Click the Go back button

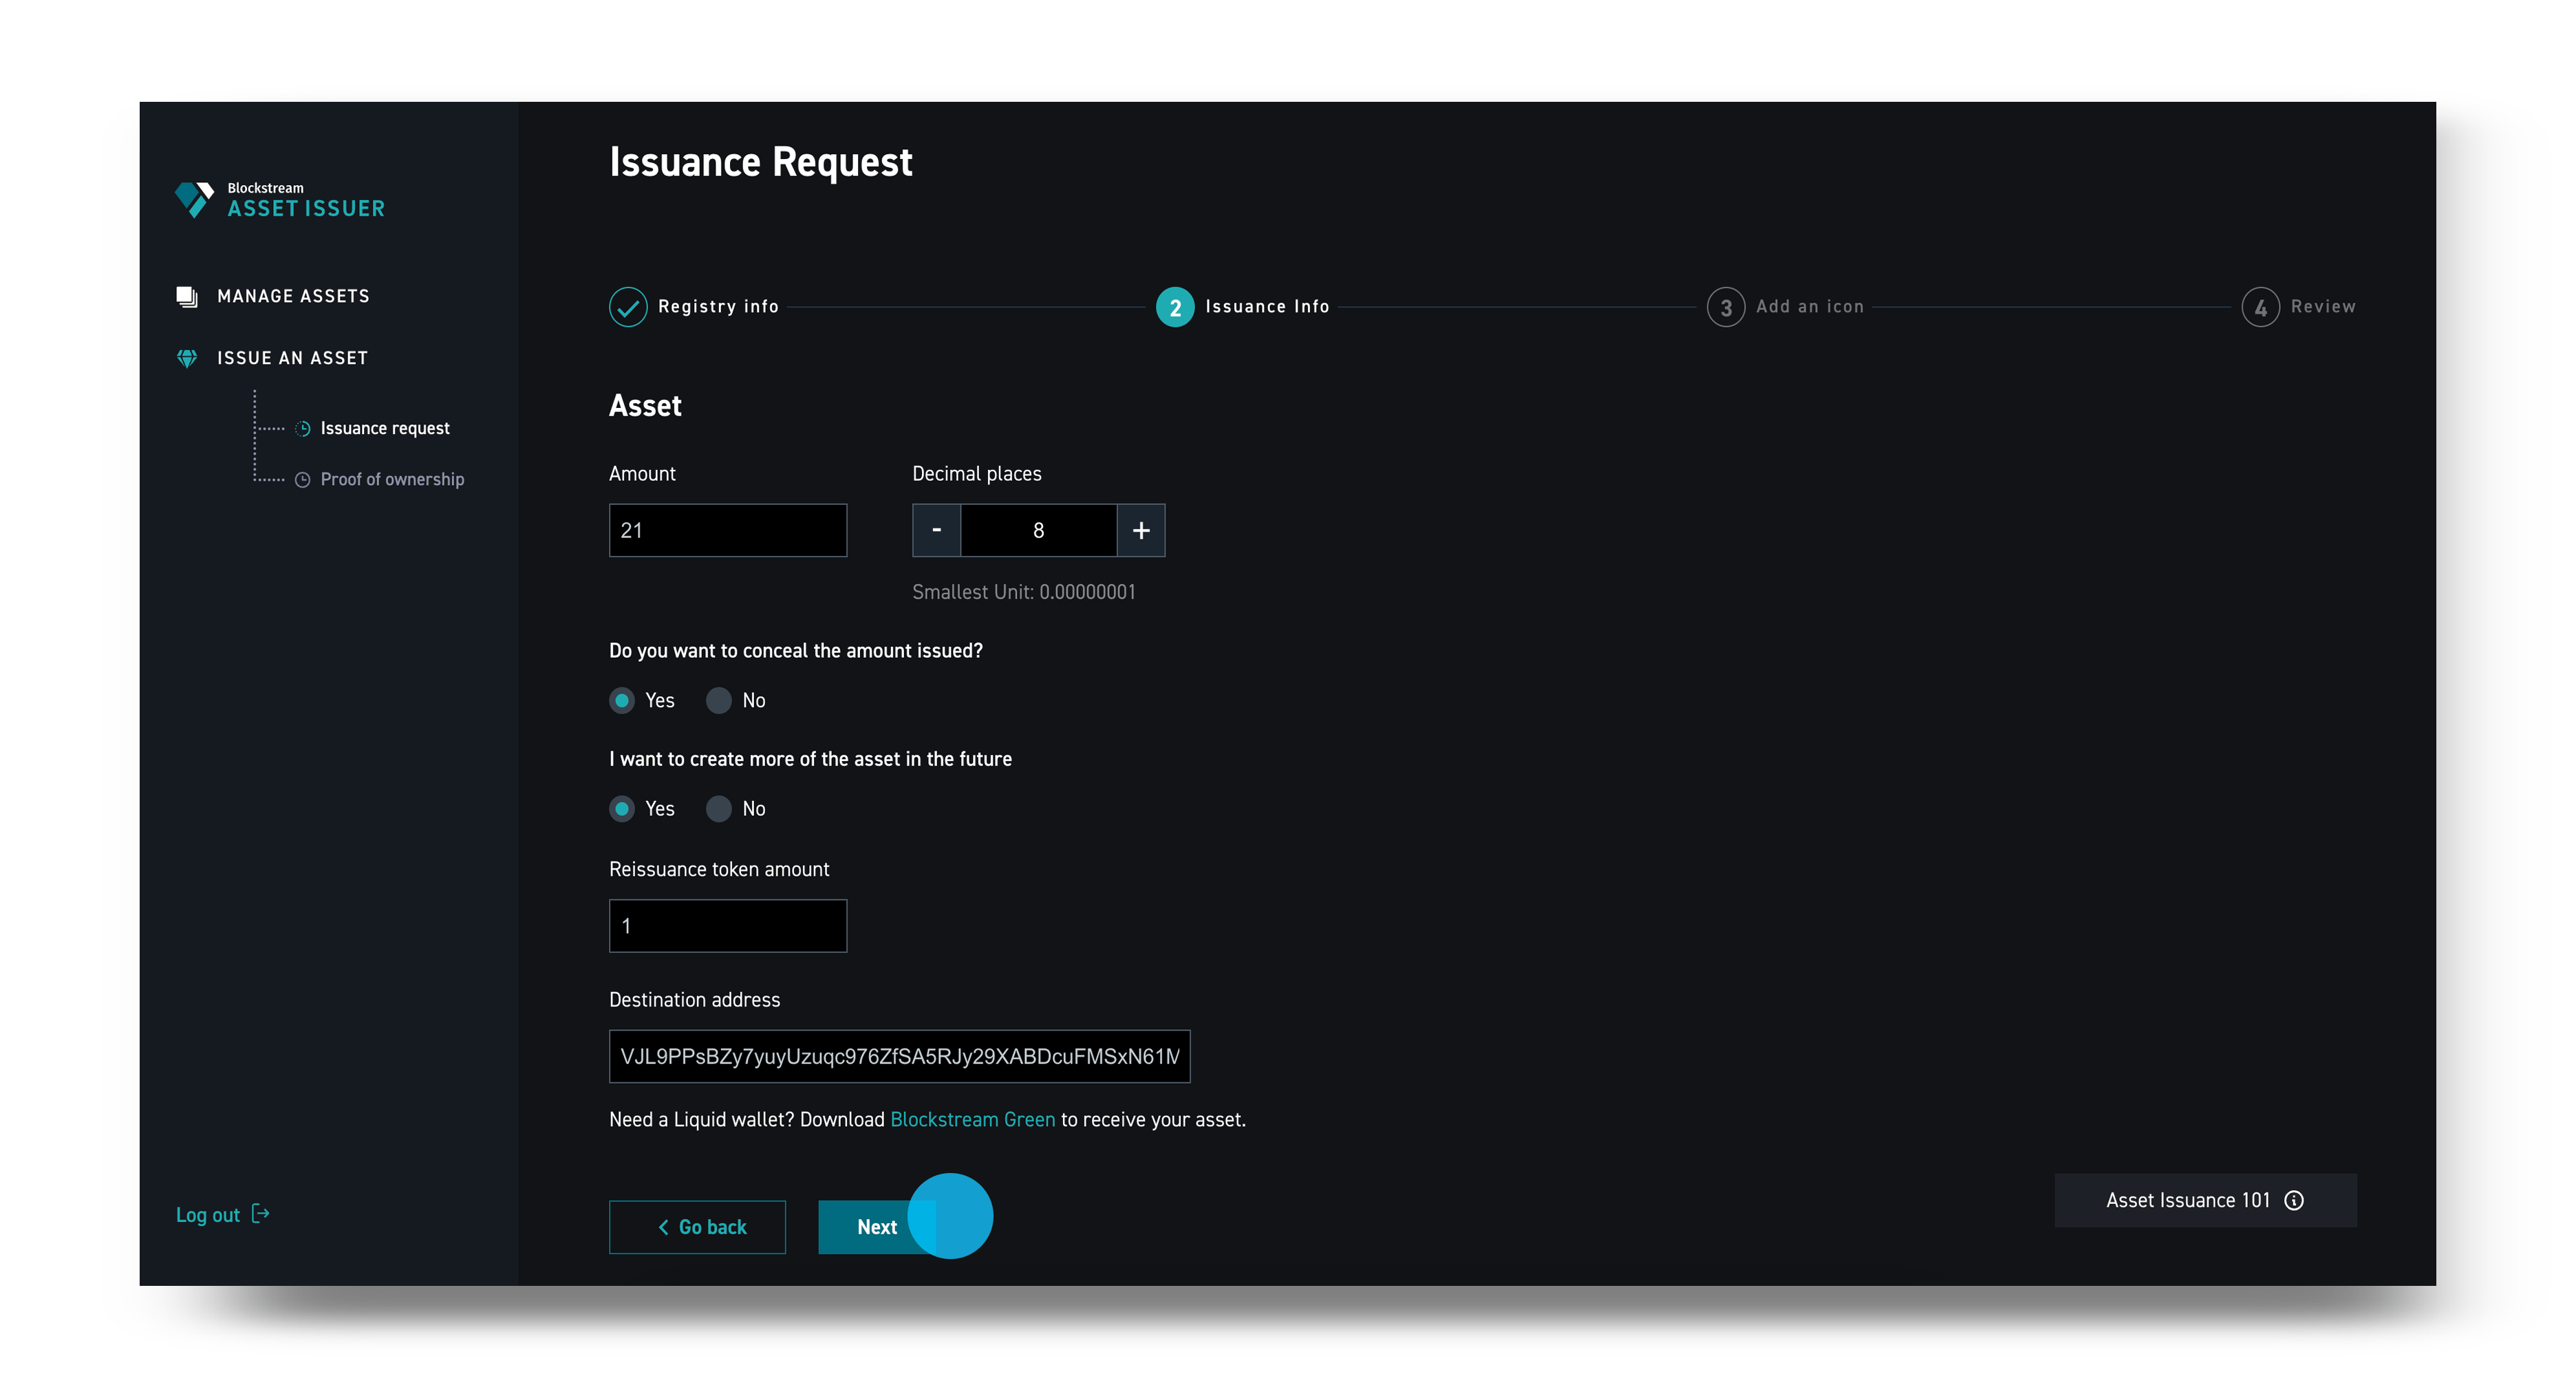697,1227
